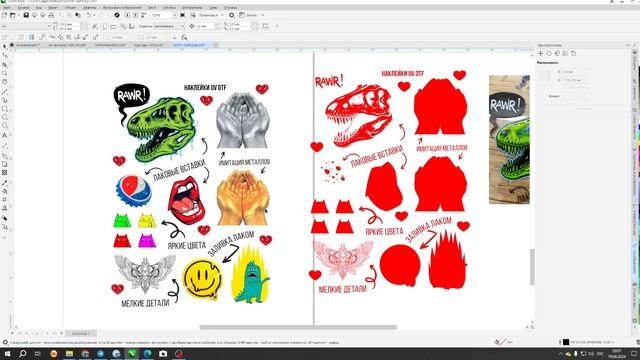640x360 pixels.
Task: Select the Artistic Media tool in the toolbox
Action: [4, 100]
